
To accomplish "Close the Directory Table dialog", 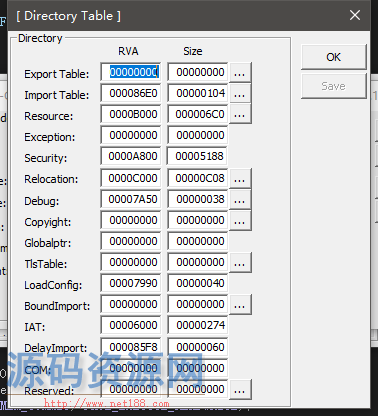I will [x=355, y=15].
